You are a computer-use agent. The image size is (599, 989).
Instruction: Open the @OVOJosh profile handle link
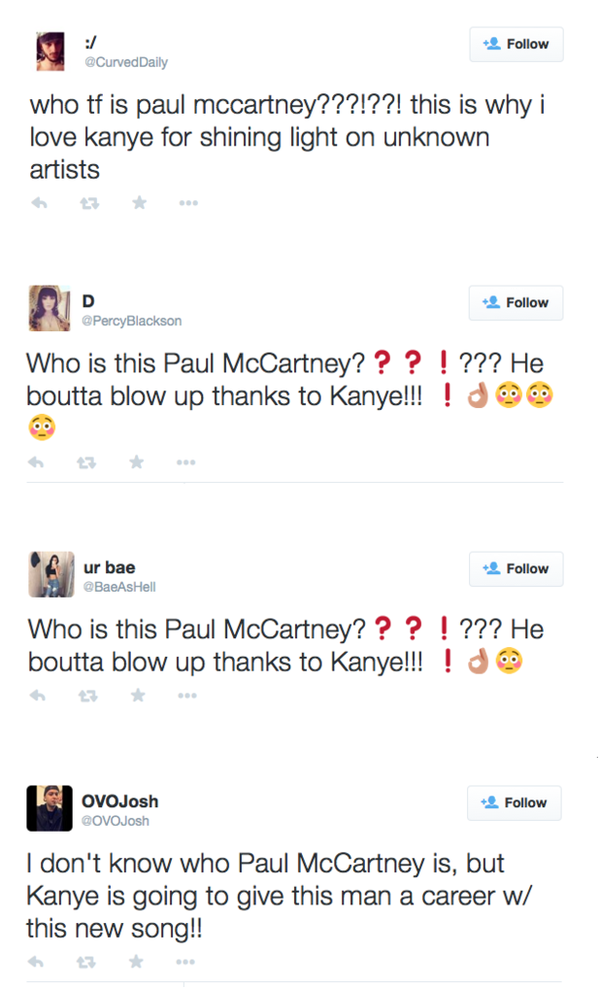(x=115, y=821)
